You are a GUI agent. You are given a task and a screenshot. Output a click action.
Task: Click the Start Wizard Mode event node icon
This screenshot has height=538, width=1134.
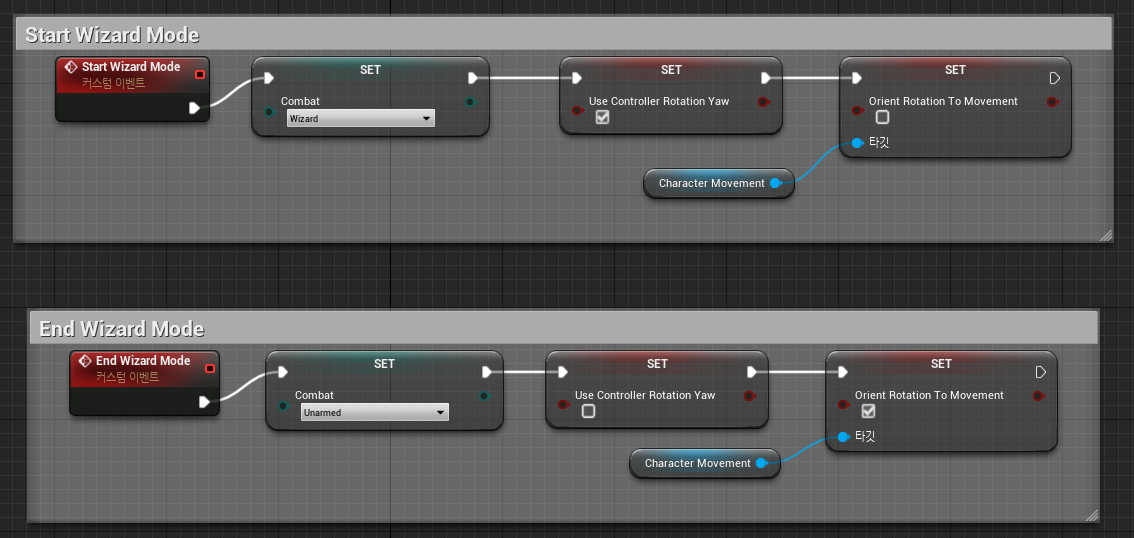click(71, 67)
